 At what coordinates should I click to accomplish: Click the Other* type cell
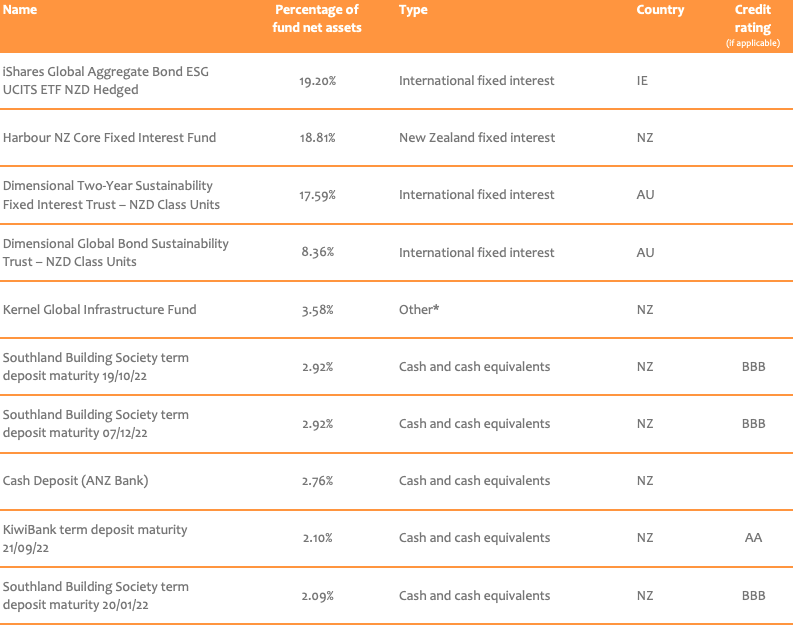tap(419, 310)
